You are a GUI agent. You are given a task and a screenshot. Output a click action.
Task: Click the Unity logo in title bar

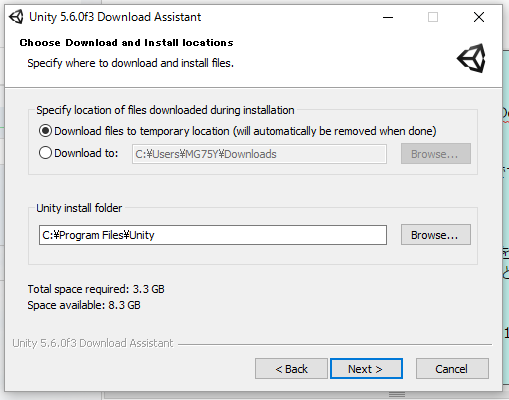tap(16, 17)
